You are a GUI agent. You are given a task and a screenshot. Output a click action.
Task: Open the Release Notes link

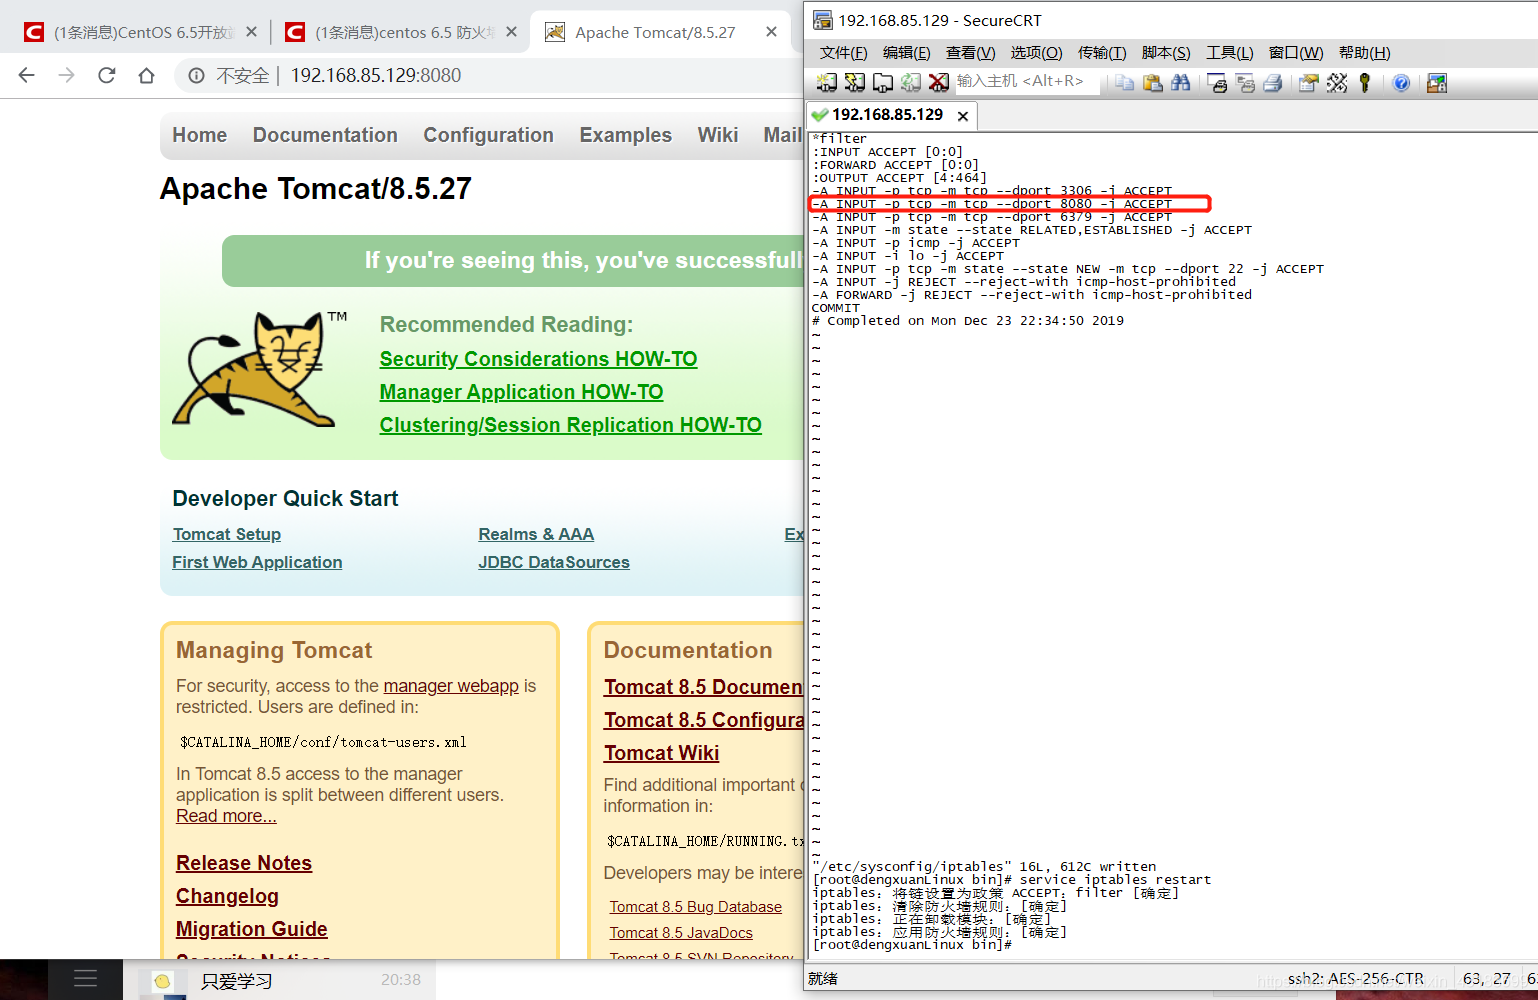click(x=244, y=863)
